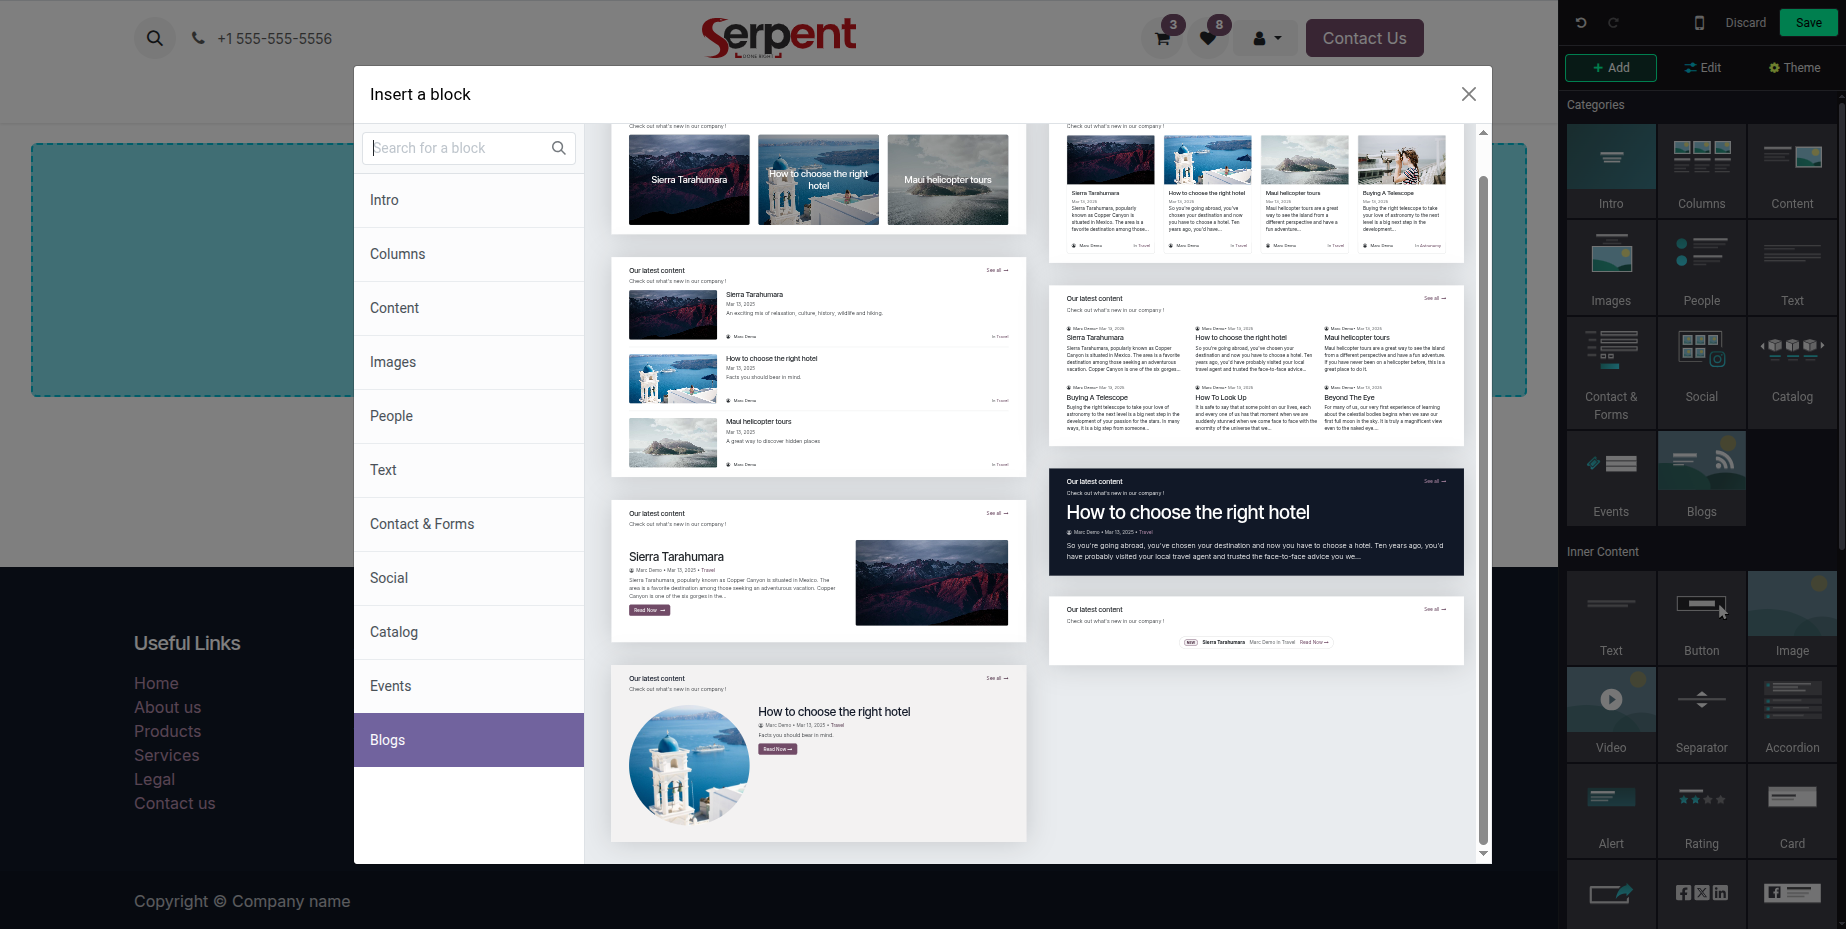Click the Image inner content icon
Viewport: 1846px width, 929px height.
point(1792,618)
